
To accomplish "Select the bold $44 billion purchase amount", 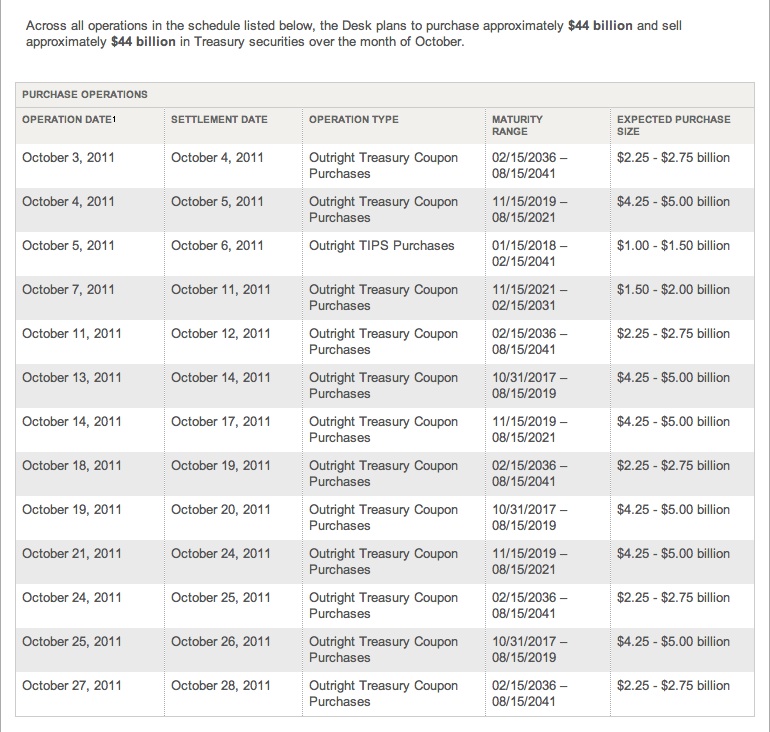I will tap(600, 26).
